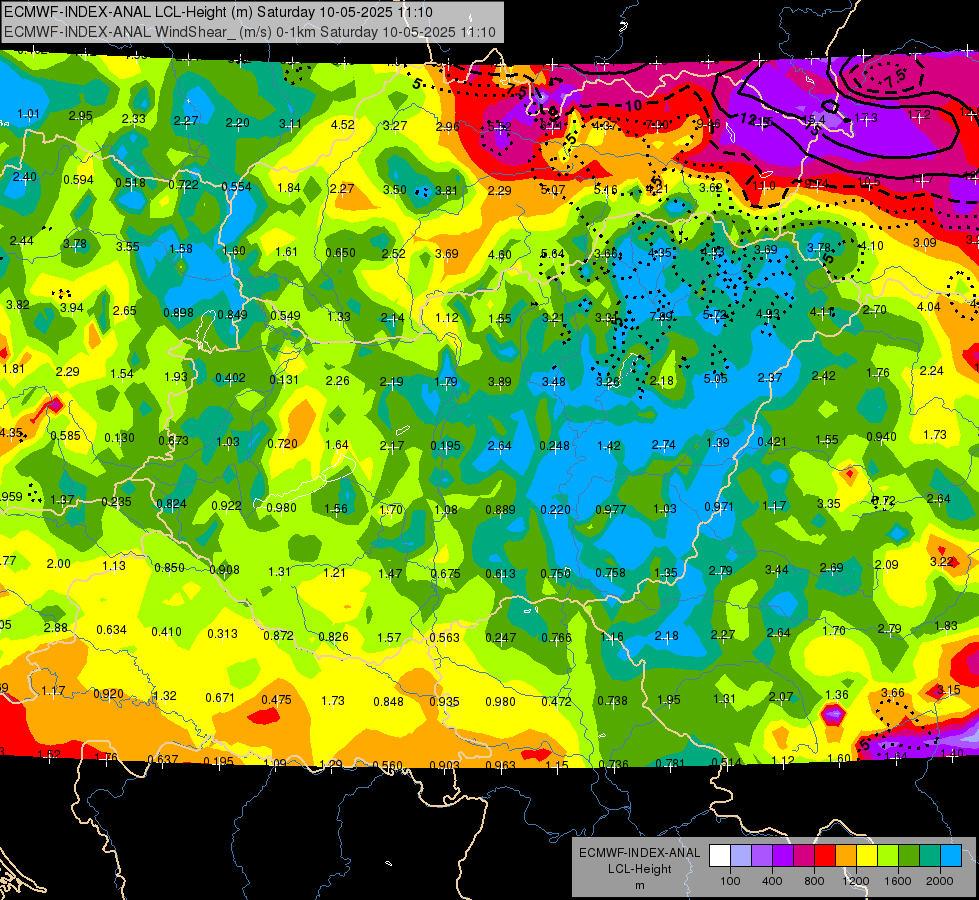The width and height of the screenshot is (979, 900).
Task: Click the legend tick label 400
Action: tap(772, 881)
